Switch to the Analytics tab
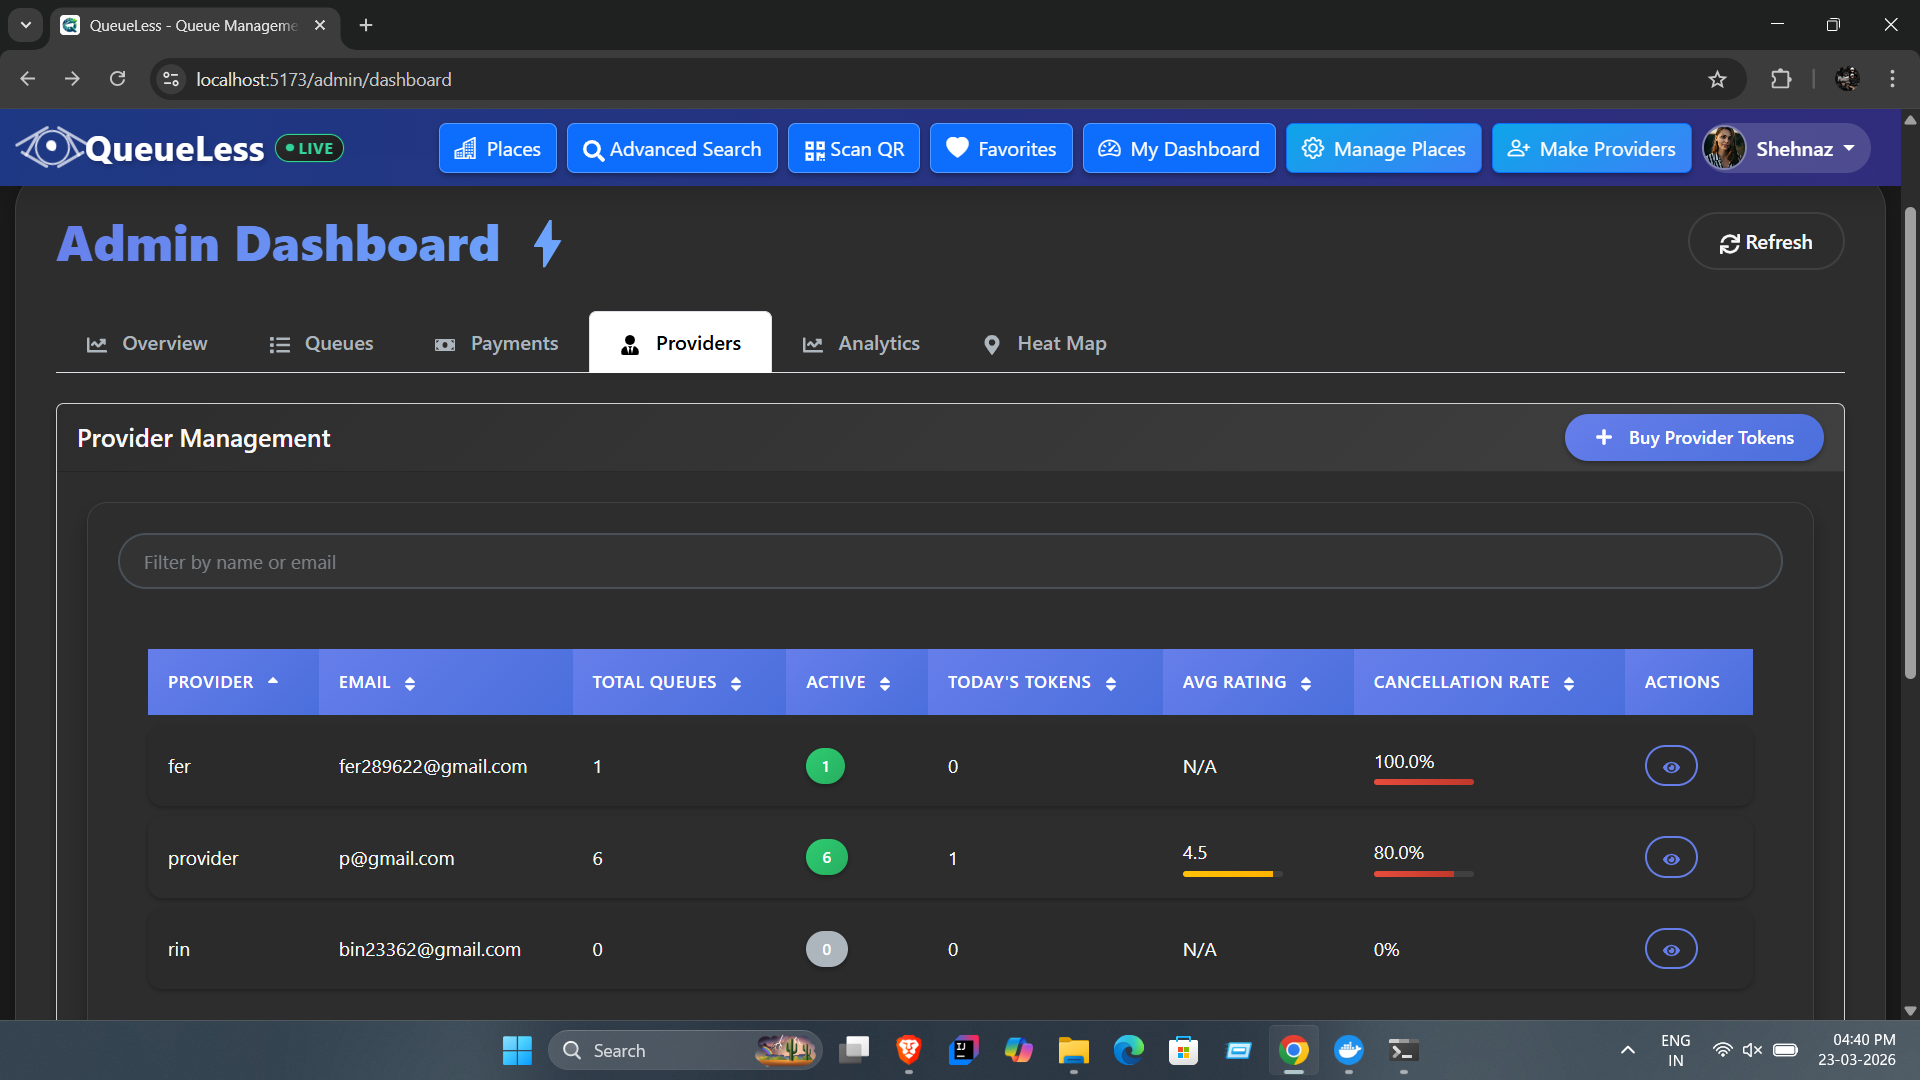 coord(861,343)
